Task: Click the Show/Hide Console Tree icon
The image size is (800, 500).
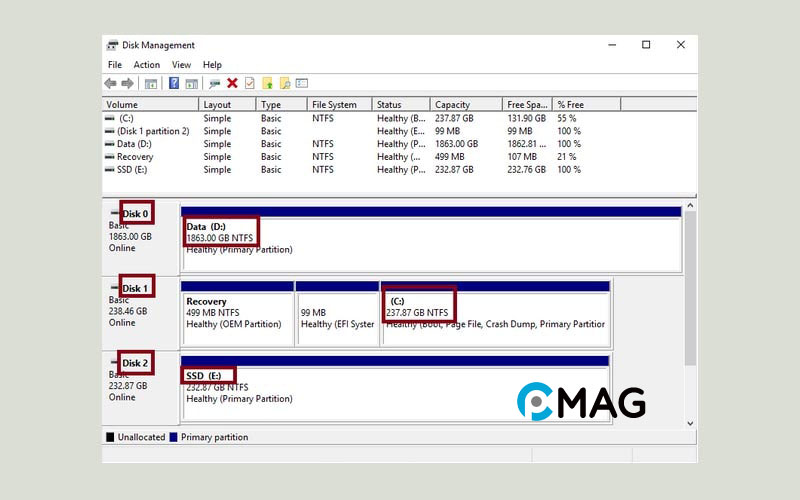Action: (x=151, y=83)
